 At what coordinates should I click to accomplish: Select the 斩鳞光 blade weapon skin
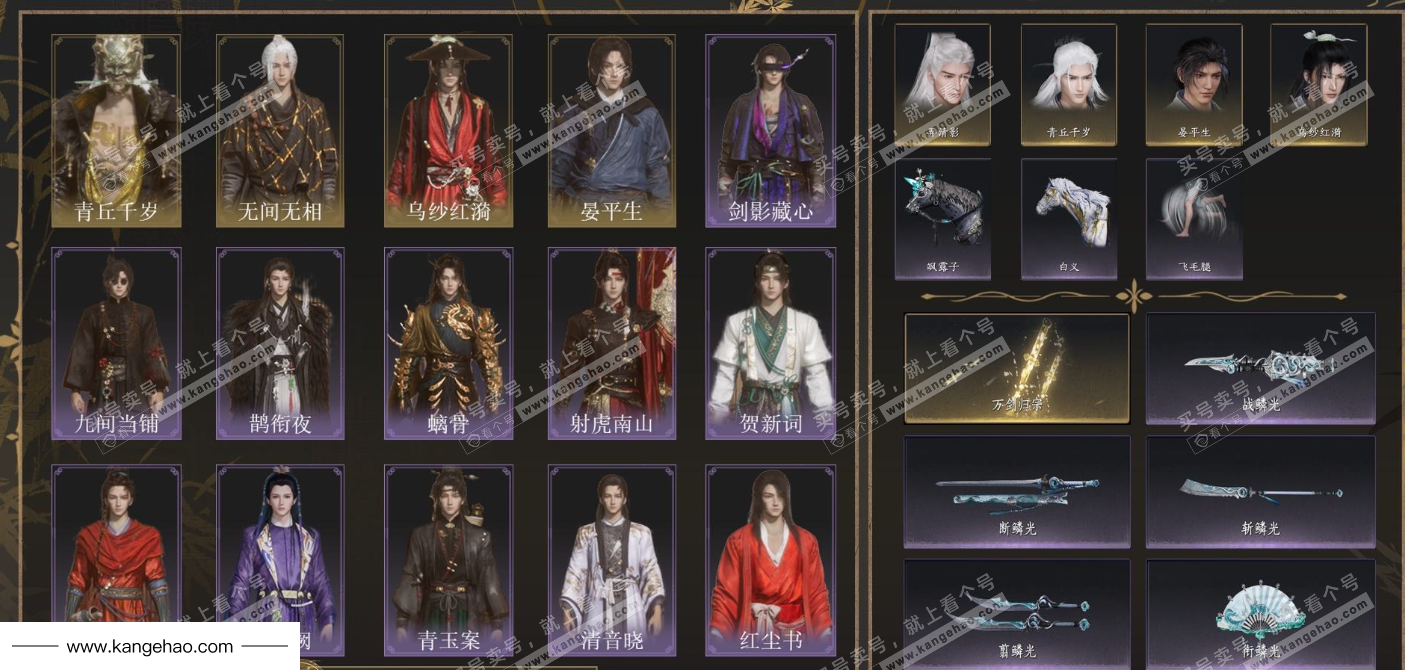click(x=1260, y=492)
